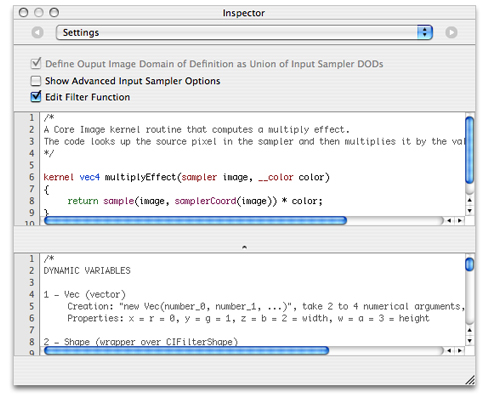Viewport: 489px width, 398px height.
Task: Click the vertical scroll thumb of kernel editor
Action: (470, 150)
